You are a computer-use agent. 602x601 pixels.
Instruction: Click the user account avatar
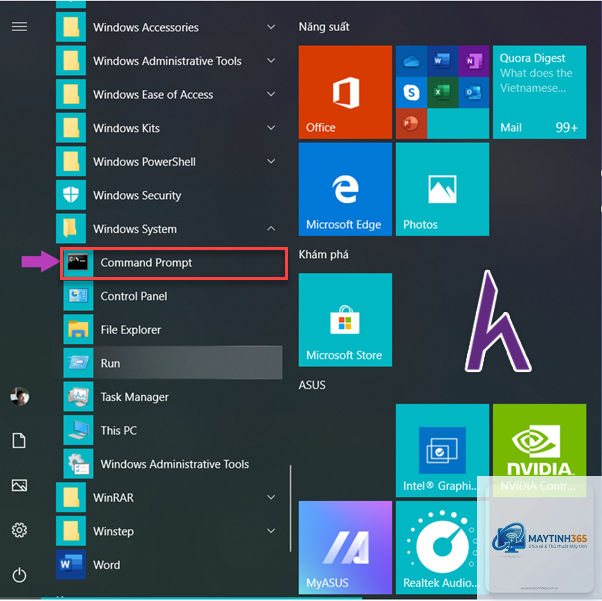point(19,396)
